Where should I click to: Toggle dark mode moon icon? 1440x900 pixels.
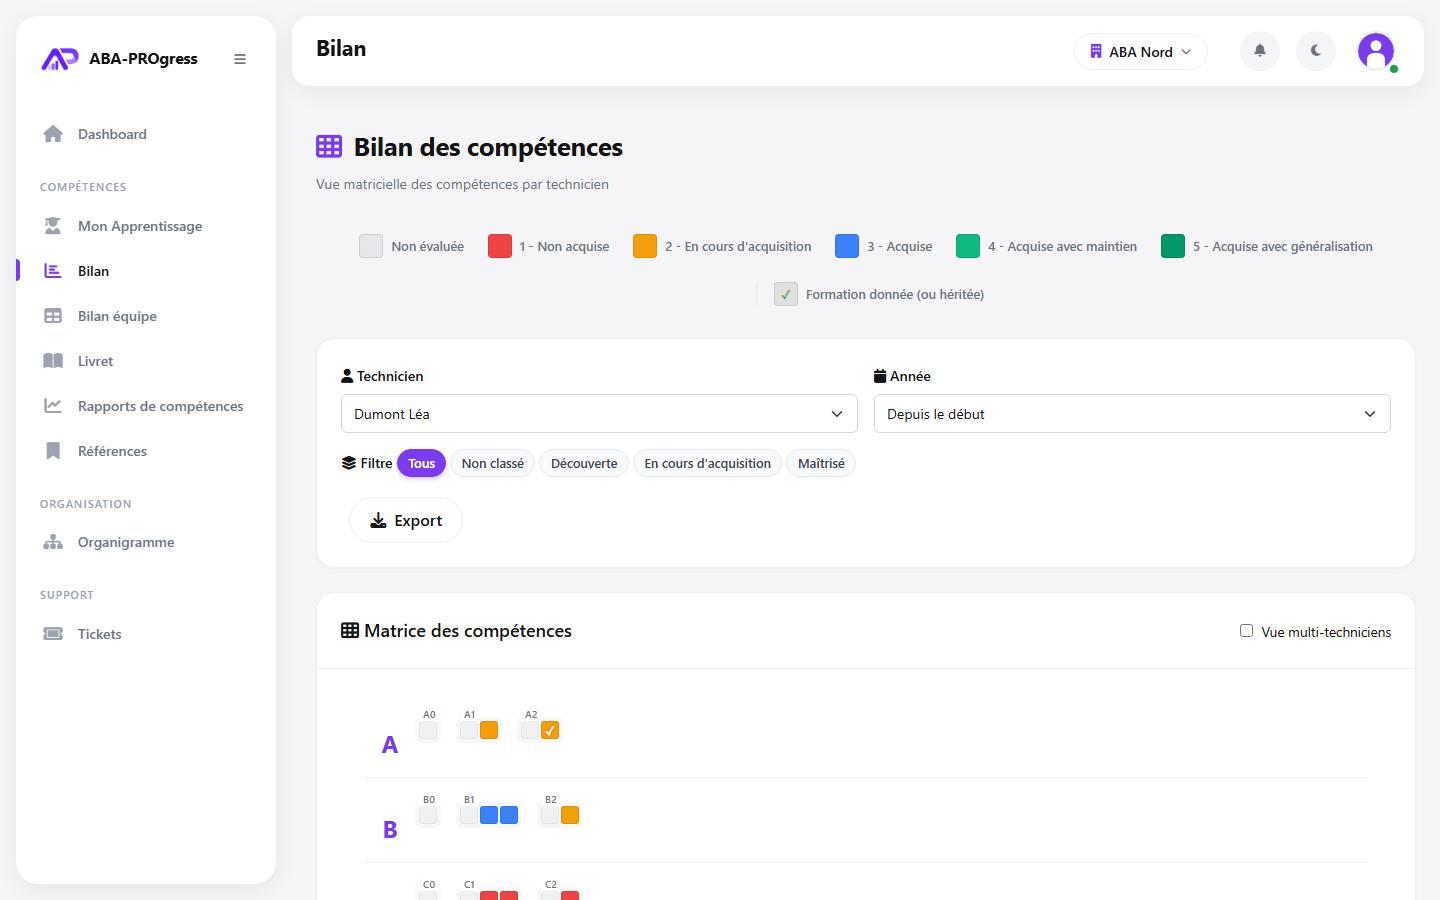point(1316,51)
